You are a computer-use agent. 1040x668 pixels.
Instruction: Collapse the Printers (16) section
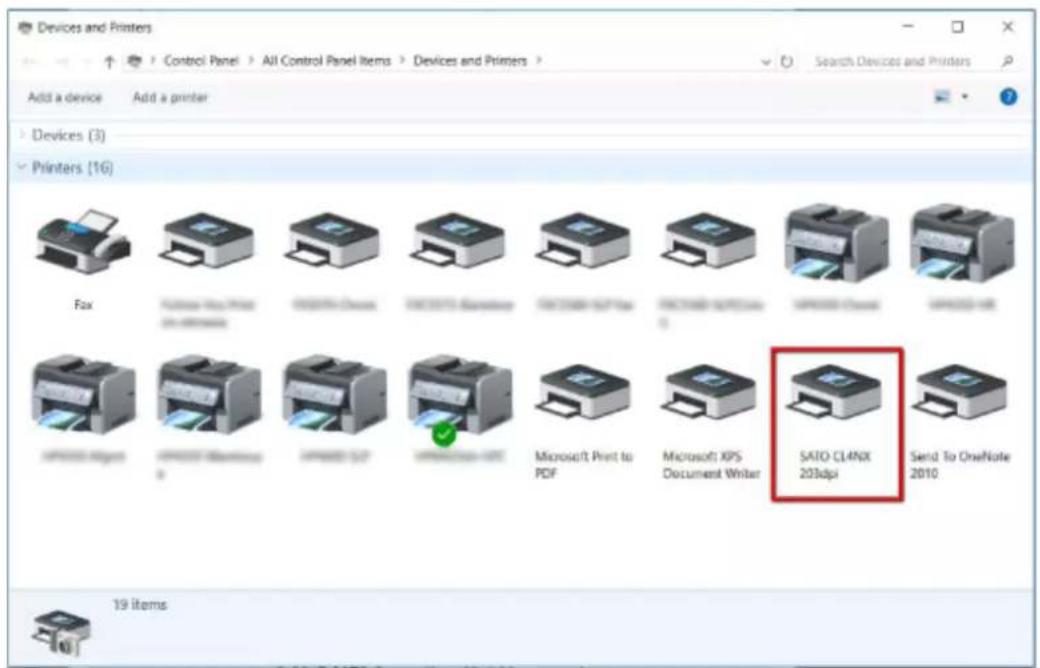22,167
